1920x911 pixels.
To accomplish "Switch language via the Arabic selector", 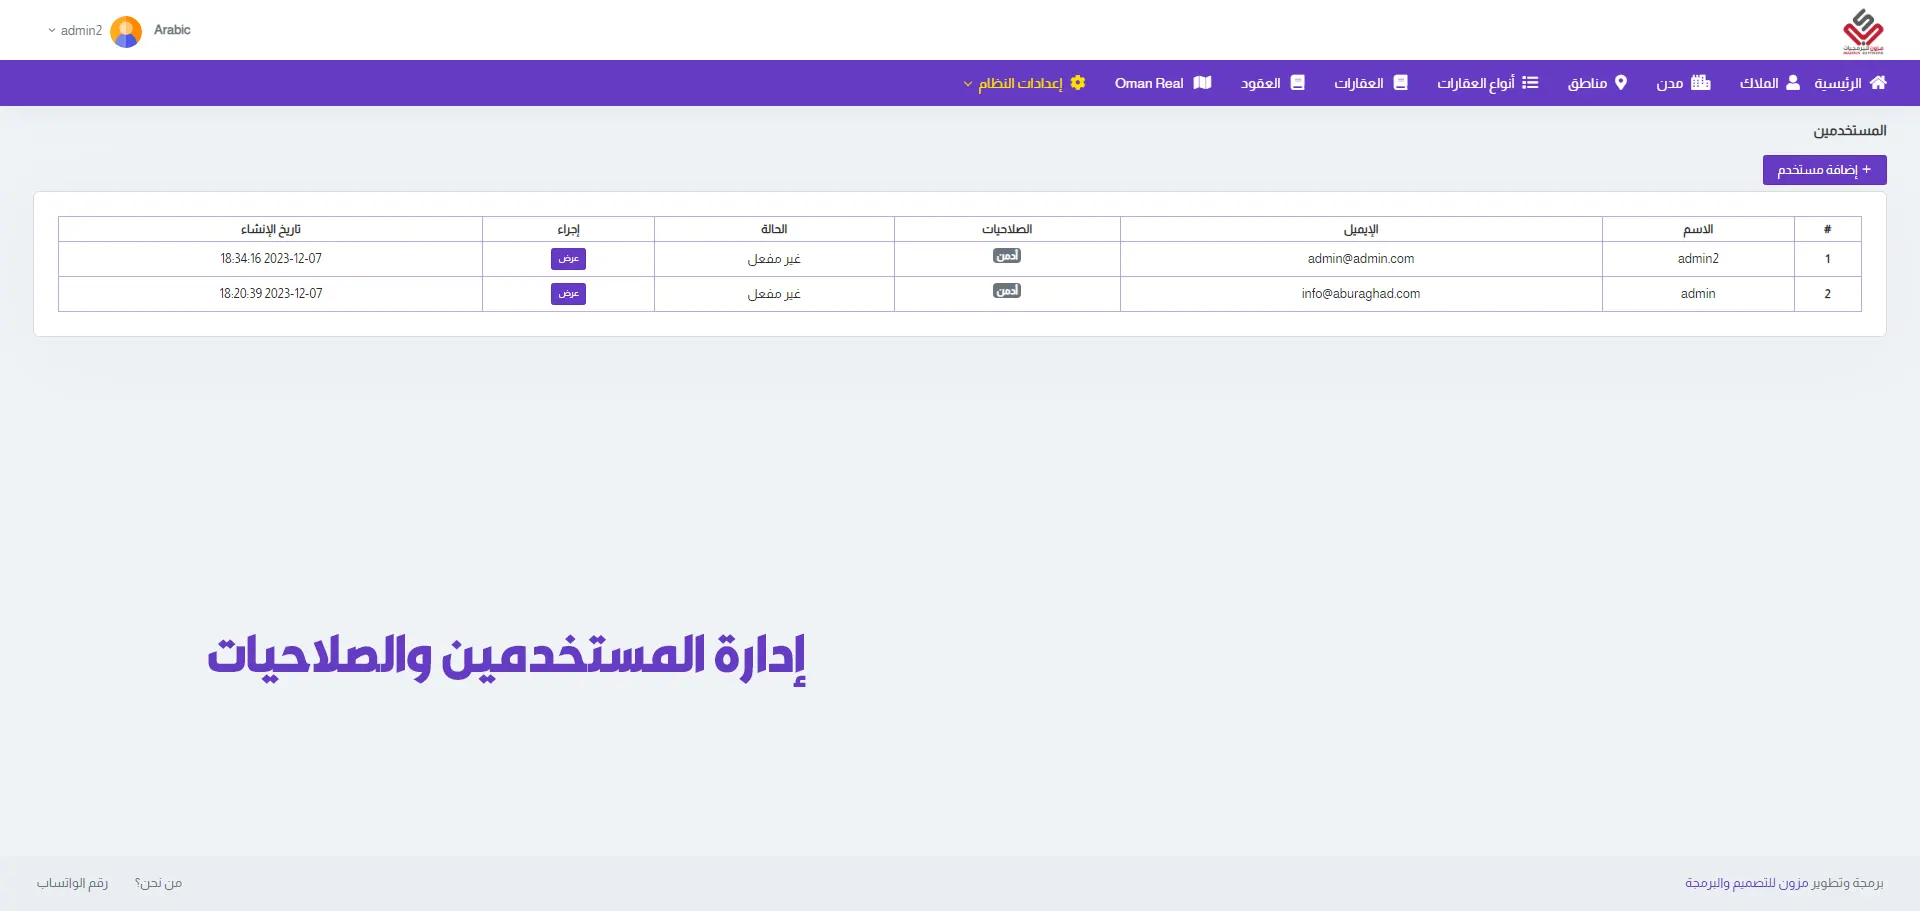I will click(172, 30).
